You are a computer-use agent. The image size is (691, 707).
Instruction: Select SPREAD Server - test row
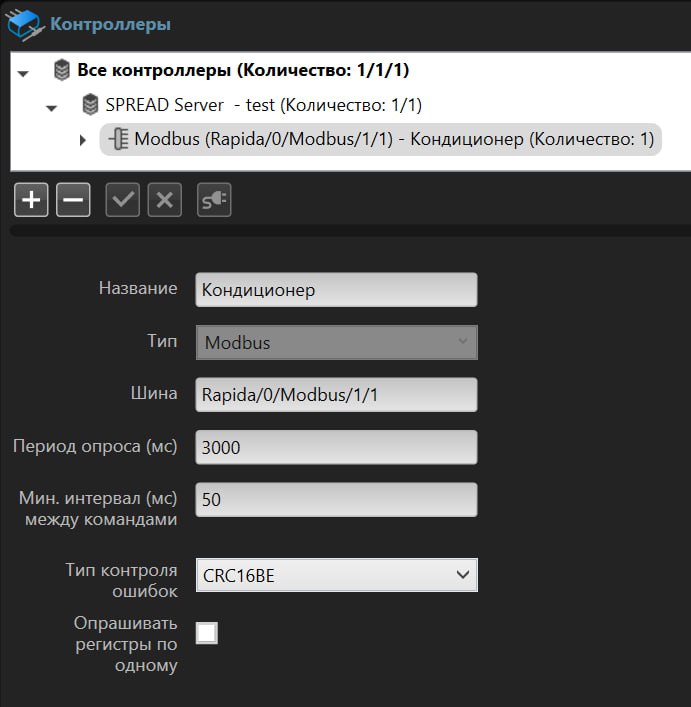264,105
